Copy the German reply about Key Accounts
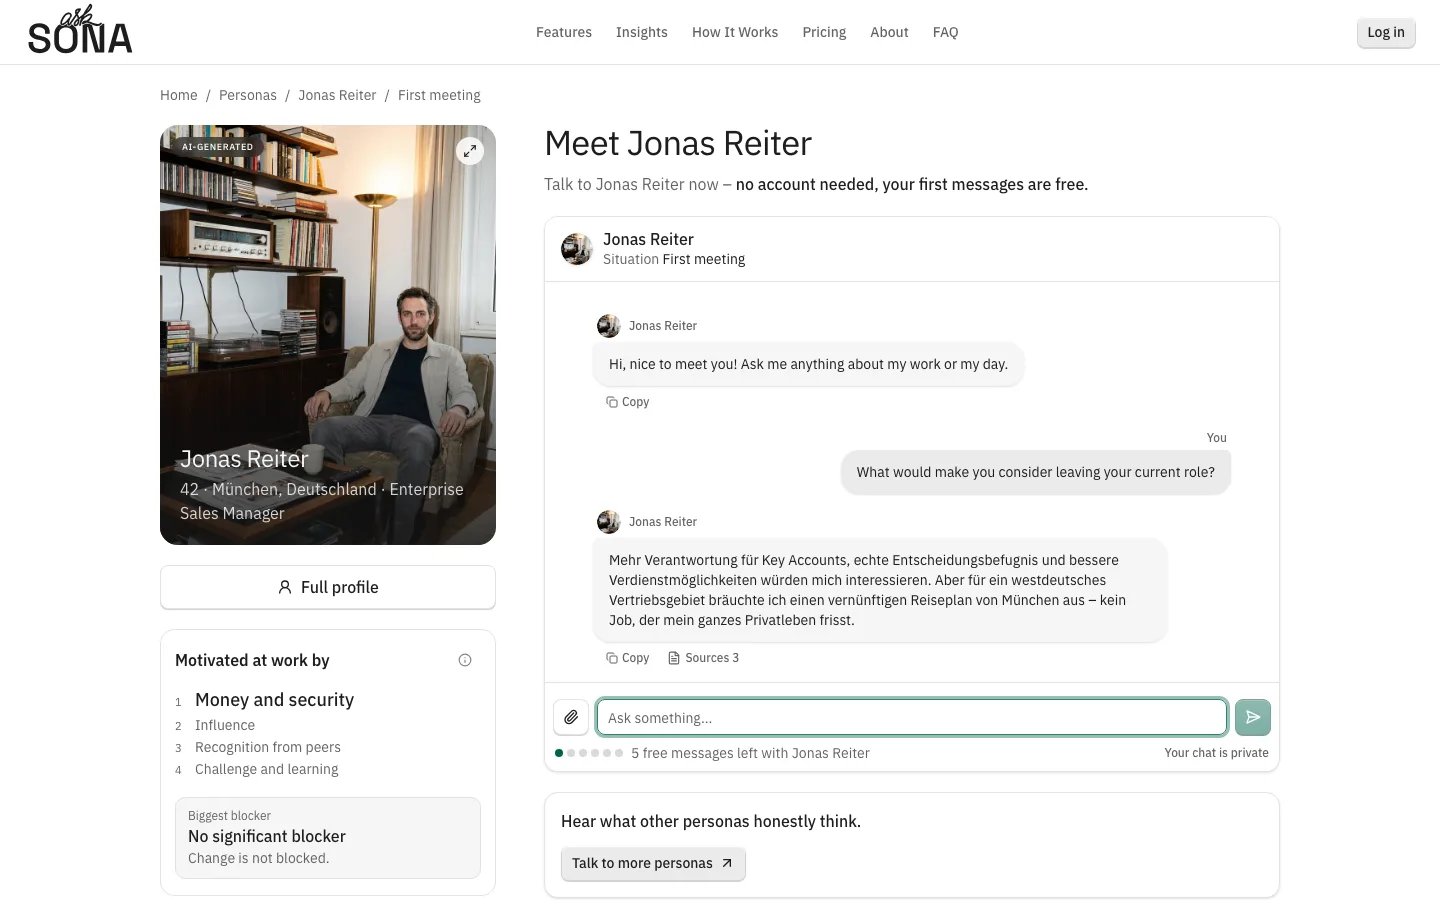Viewport: 1440px width, 900px height. point(627,658)
